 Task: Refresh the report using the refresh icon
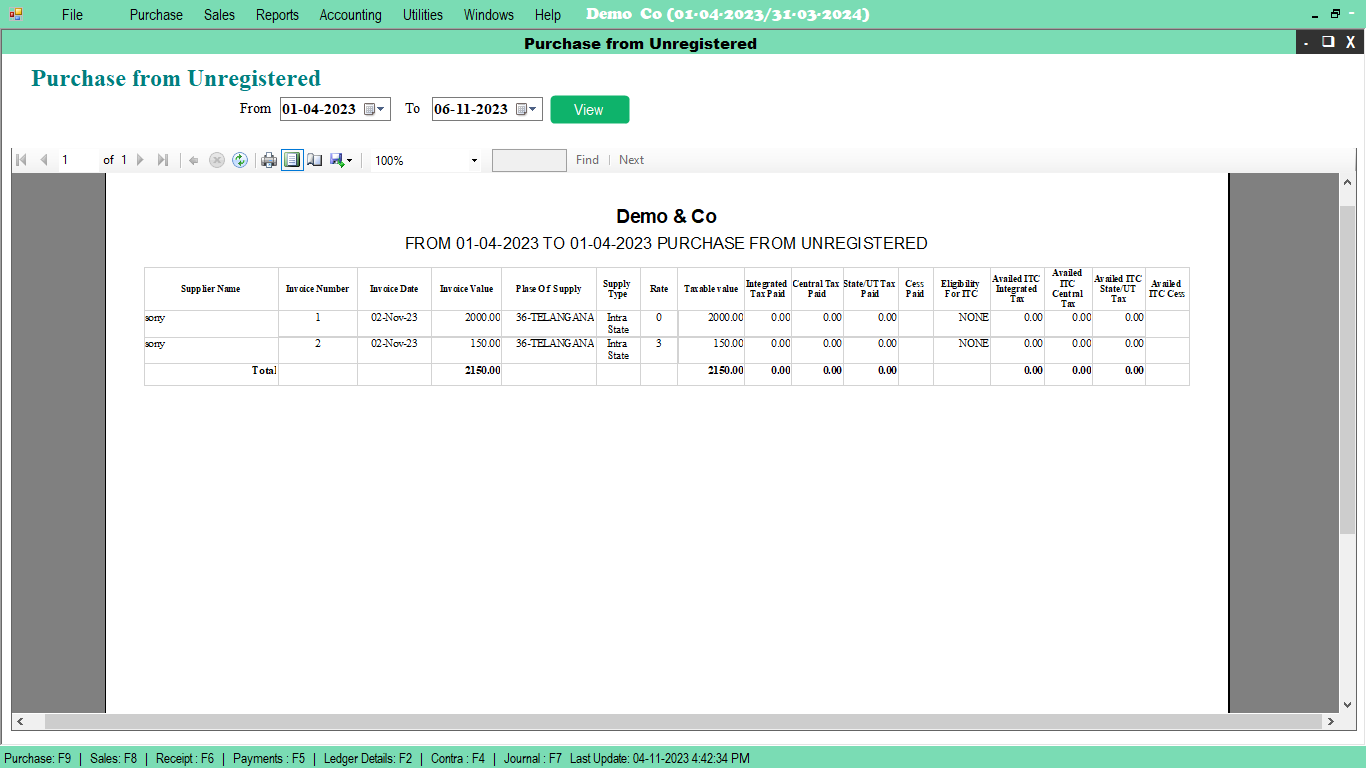240,160
